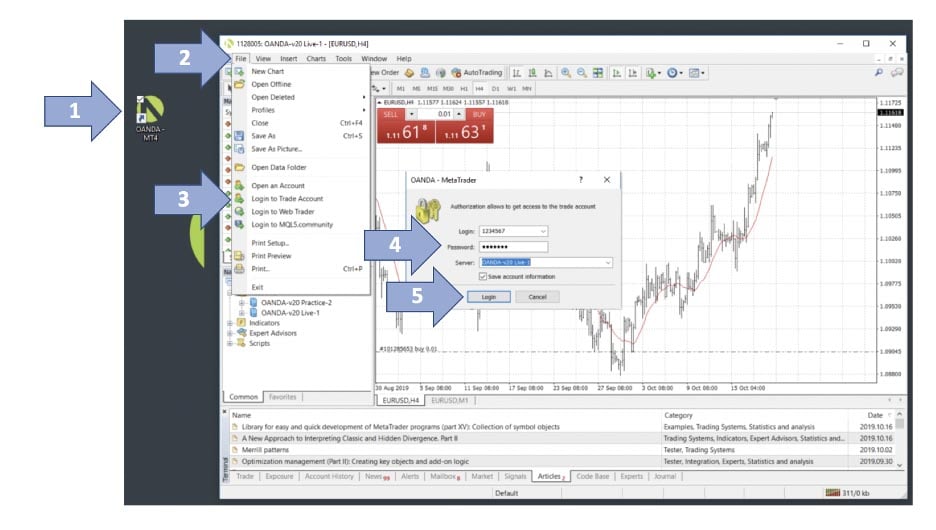Click the Login to Web Trader icon
The width and height of the screenshot is (936, 530).
[239, 211]
